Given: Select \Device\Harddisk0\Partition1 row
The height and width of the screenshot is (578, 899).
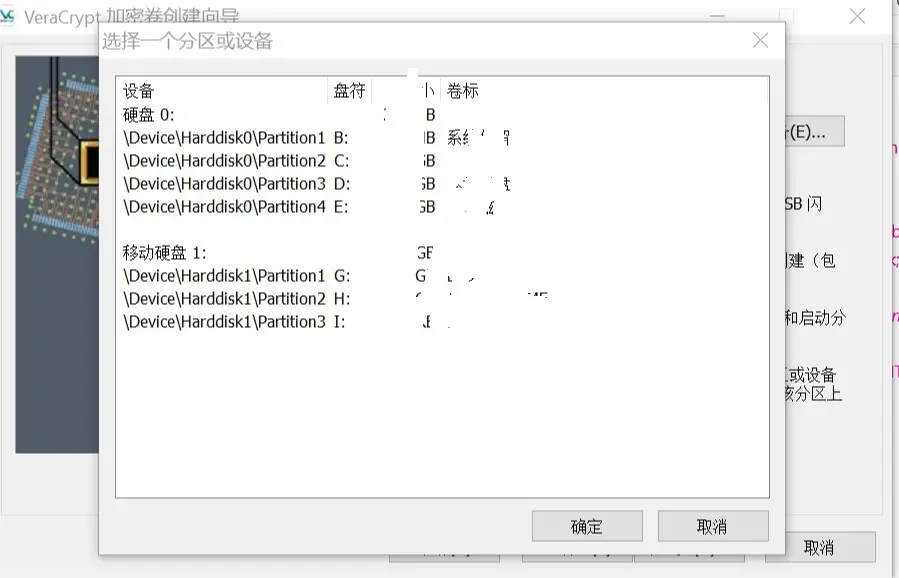Looking at the screenshot, I should coord(442,138).
